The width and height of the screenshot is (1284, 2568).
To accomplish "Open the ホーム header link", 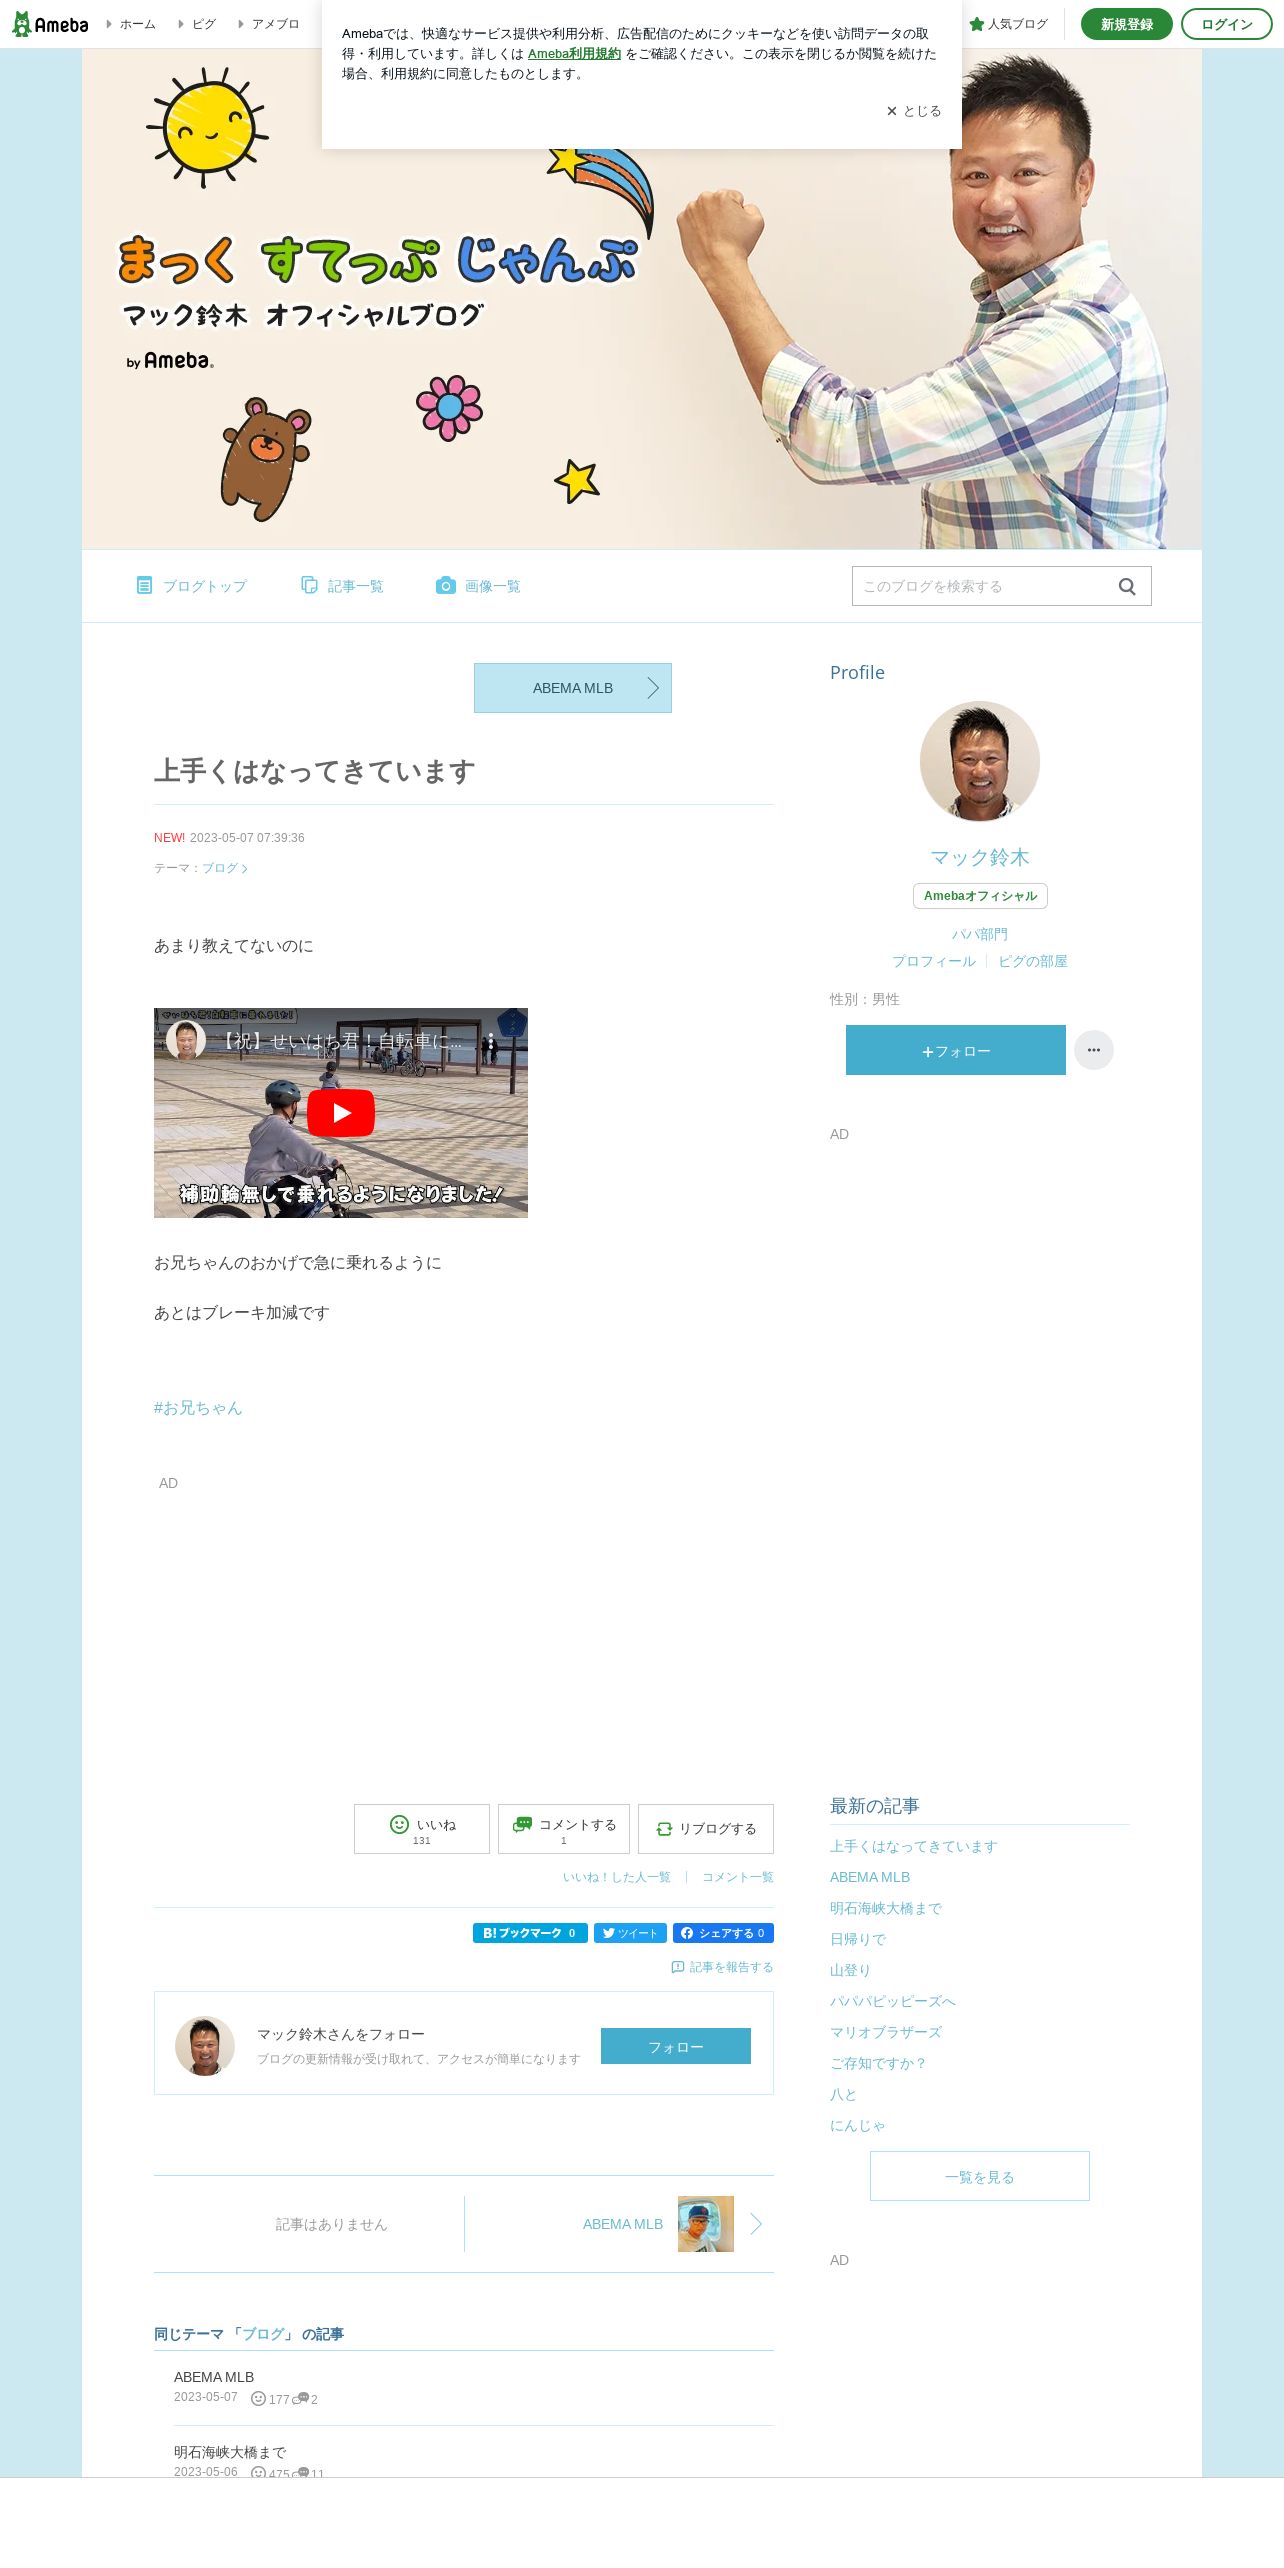I will pos(131,24).
